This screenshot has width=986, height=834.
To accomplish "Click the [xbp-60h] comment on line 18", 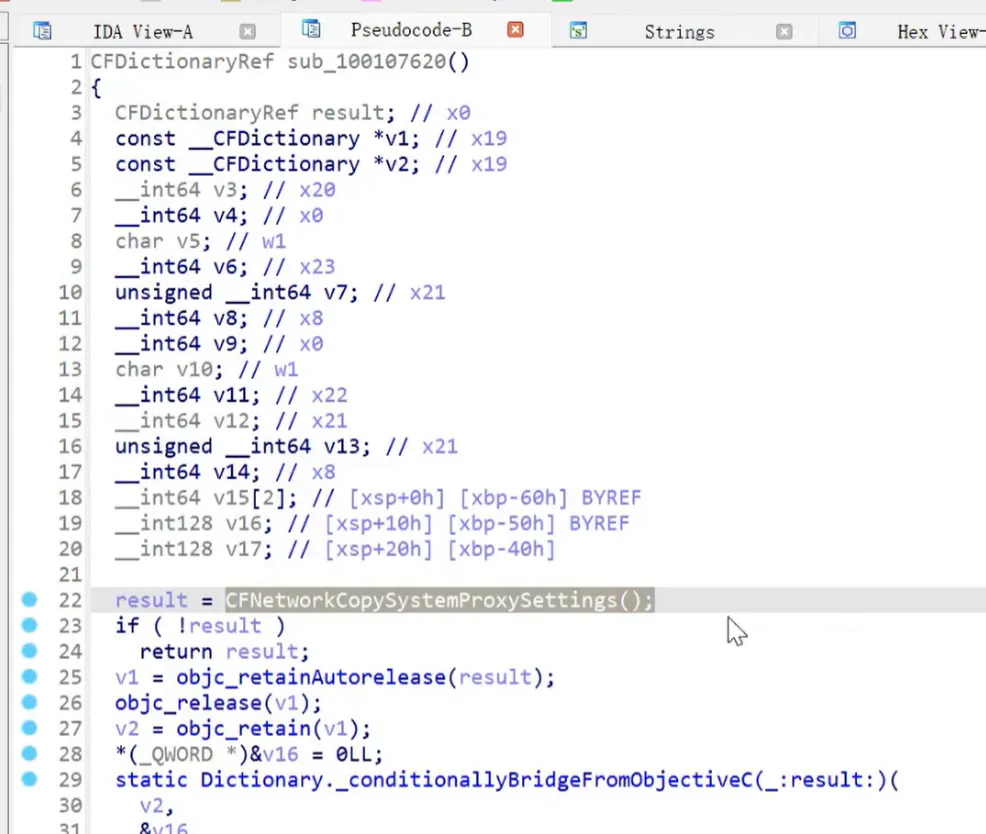I will tap(514, 498).
